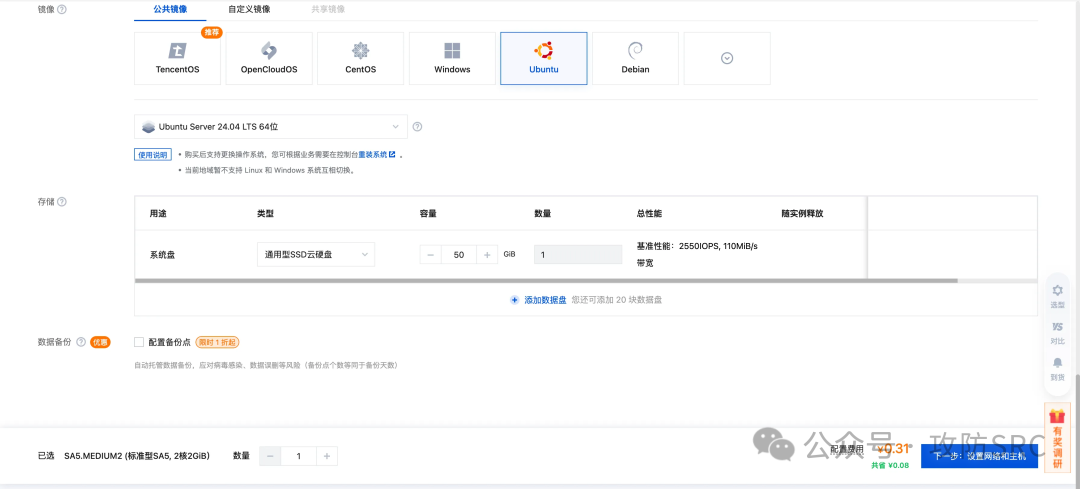Click the 限时1折起 promotion tag
The height and width of the screenshot is (489, 1080).
tap(217, 342)
